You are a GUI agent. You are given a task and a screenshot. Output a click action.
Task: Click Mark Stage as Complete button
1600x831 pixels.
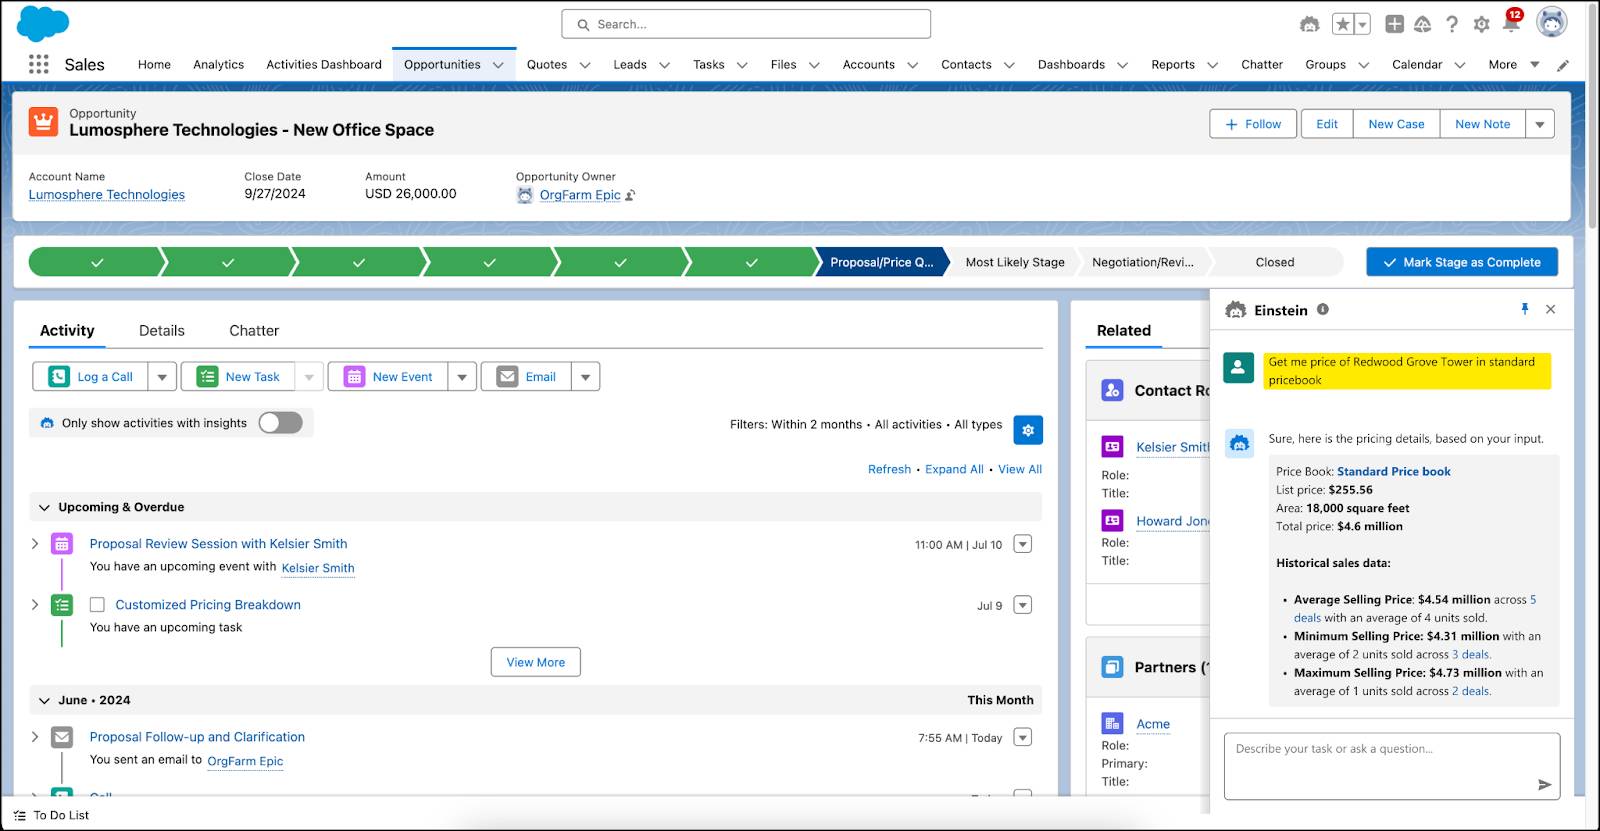pos(1462,262)
